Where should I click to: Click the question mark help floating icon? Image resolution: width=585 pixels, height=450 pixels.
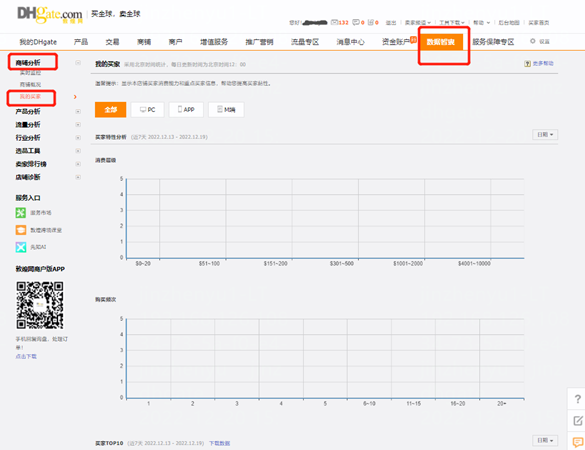pos(578,399)
